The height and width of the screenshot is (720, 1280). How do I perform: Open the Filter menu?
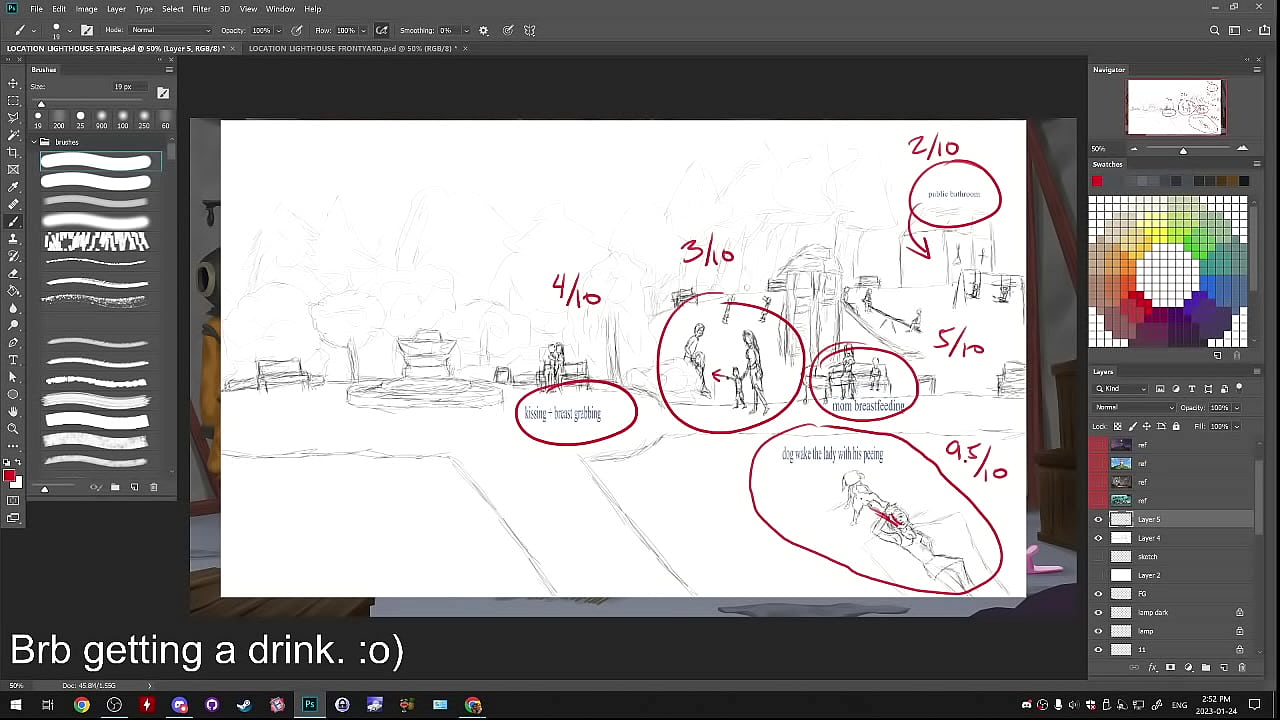[201, 9]
